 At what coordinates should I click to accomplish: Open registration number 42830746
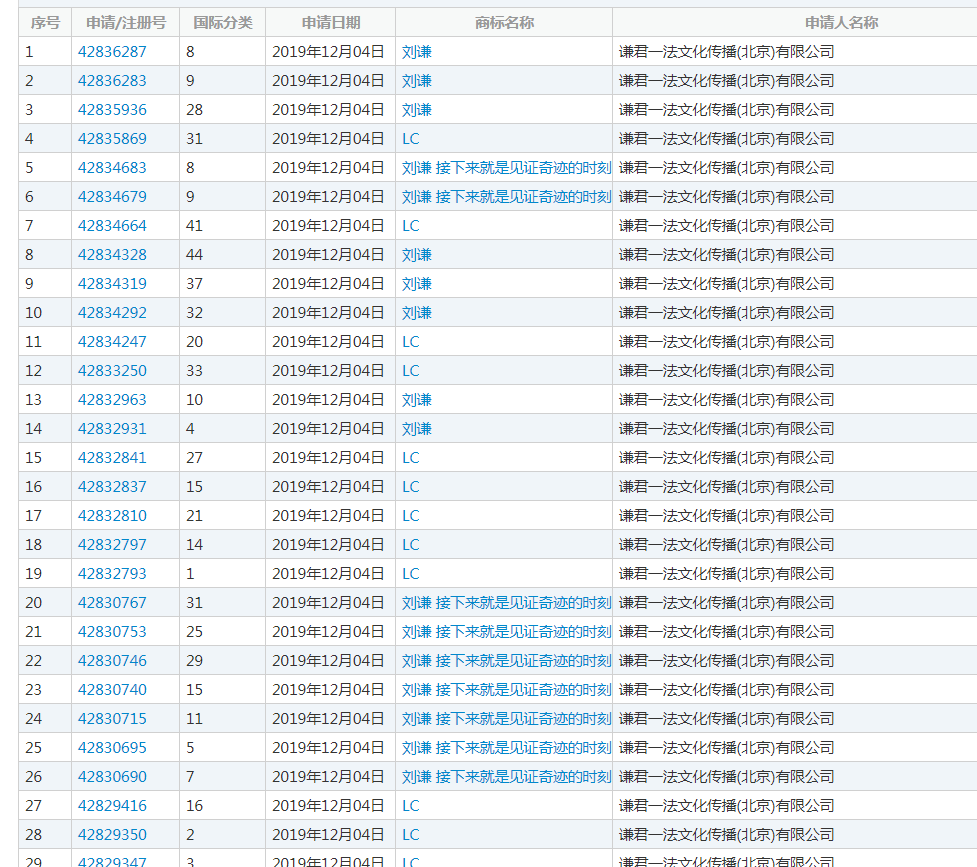pyautogui.click(x=112, y=661)
